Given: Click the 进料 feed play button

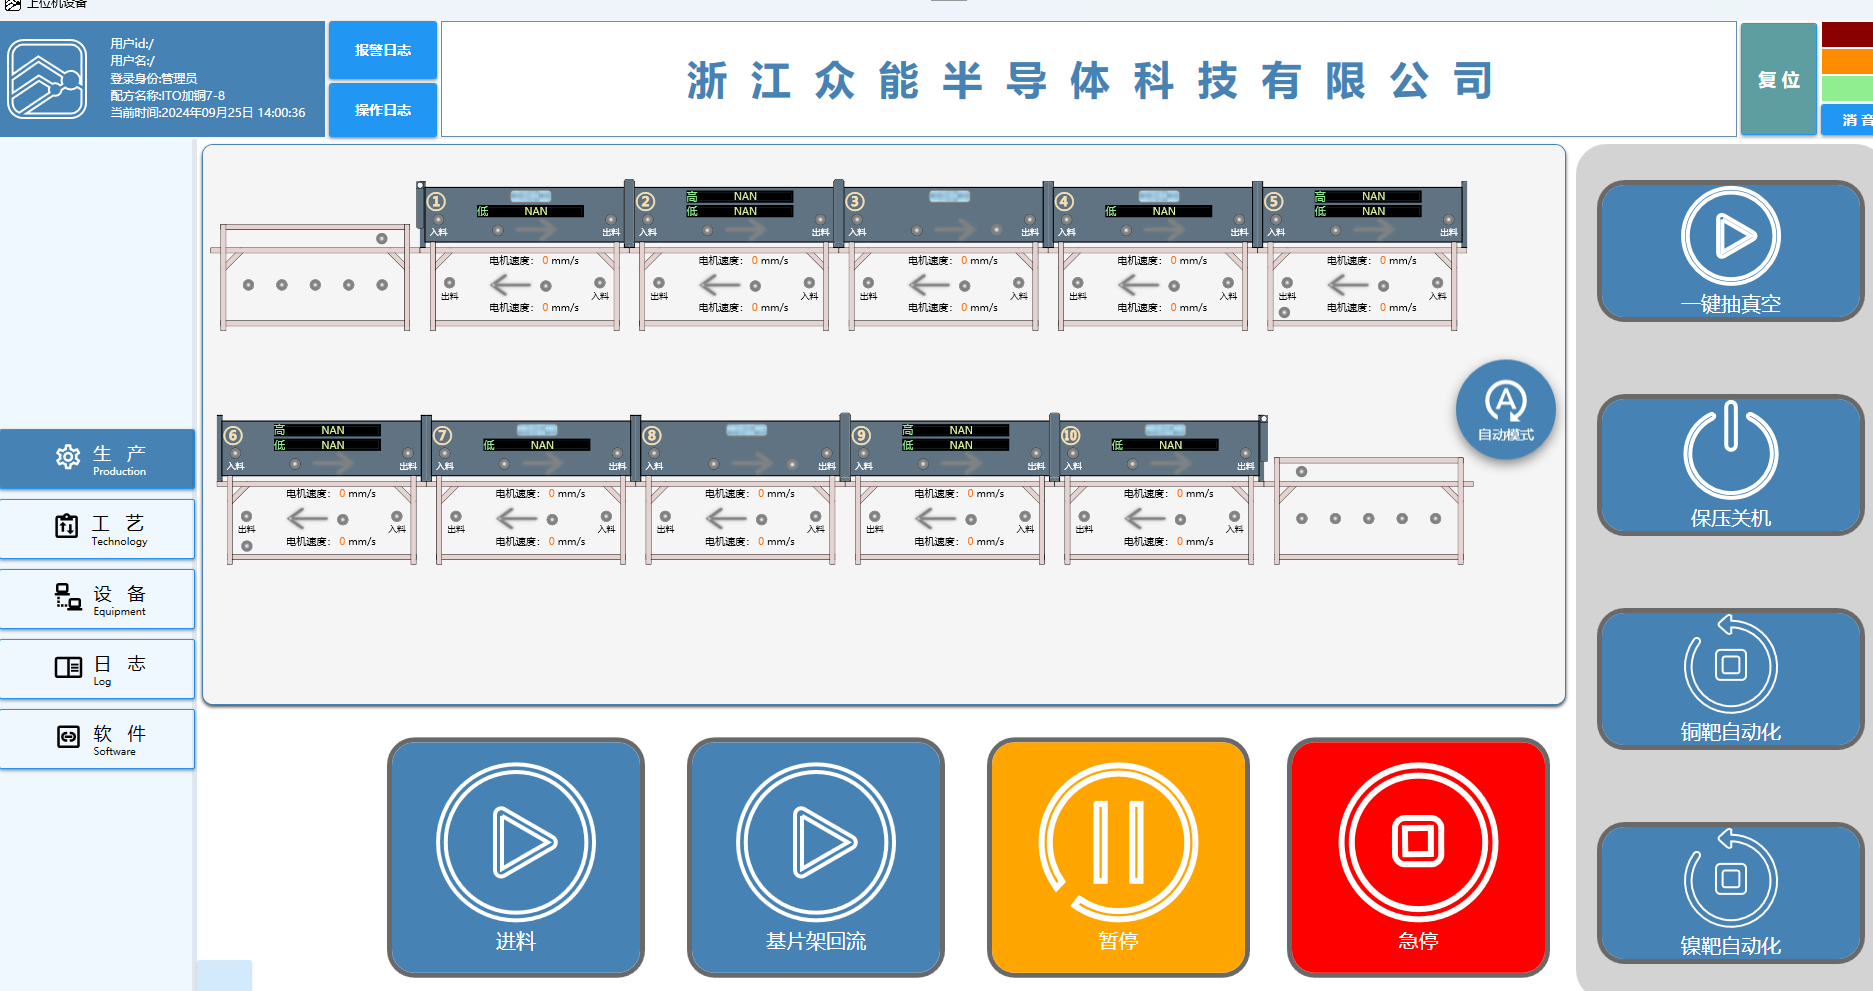Looking at the screenshot, I should [x=516, y=857].
